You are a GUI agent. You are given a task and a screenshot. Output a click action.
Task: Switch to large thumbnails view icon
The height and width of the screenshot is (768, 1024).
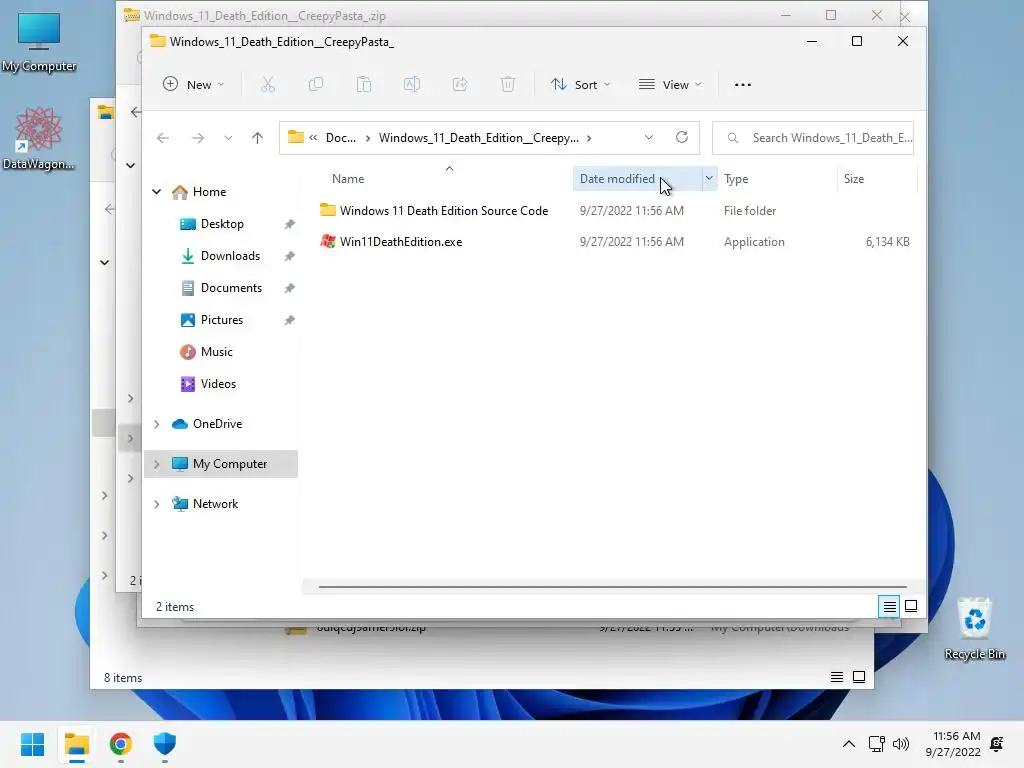point(911,607)
